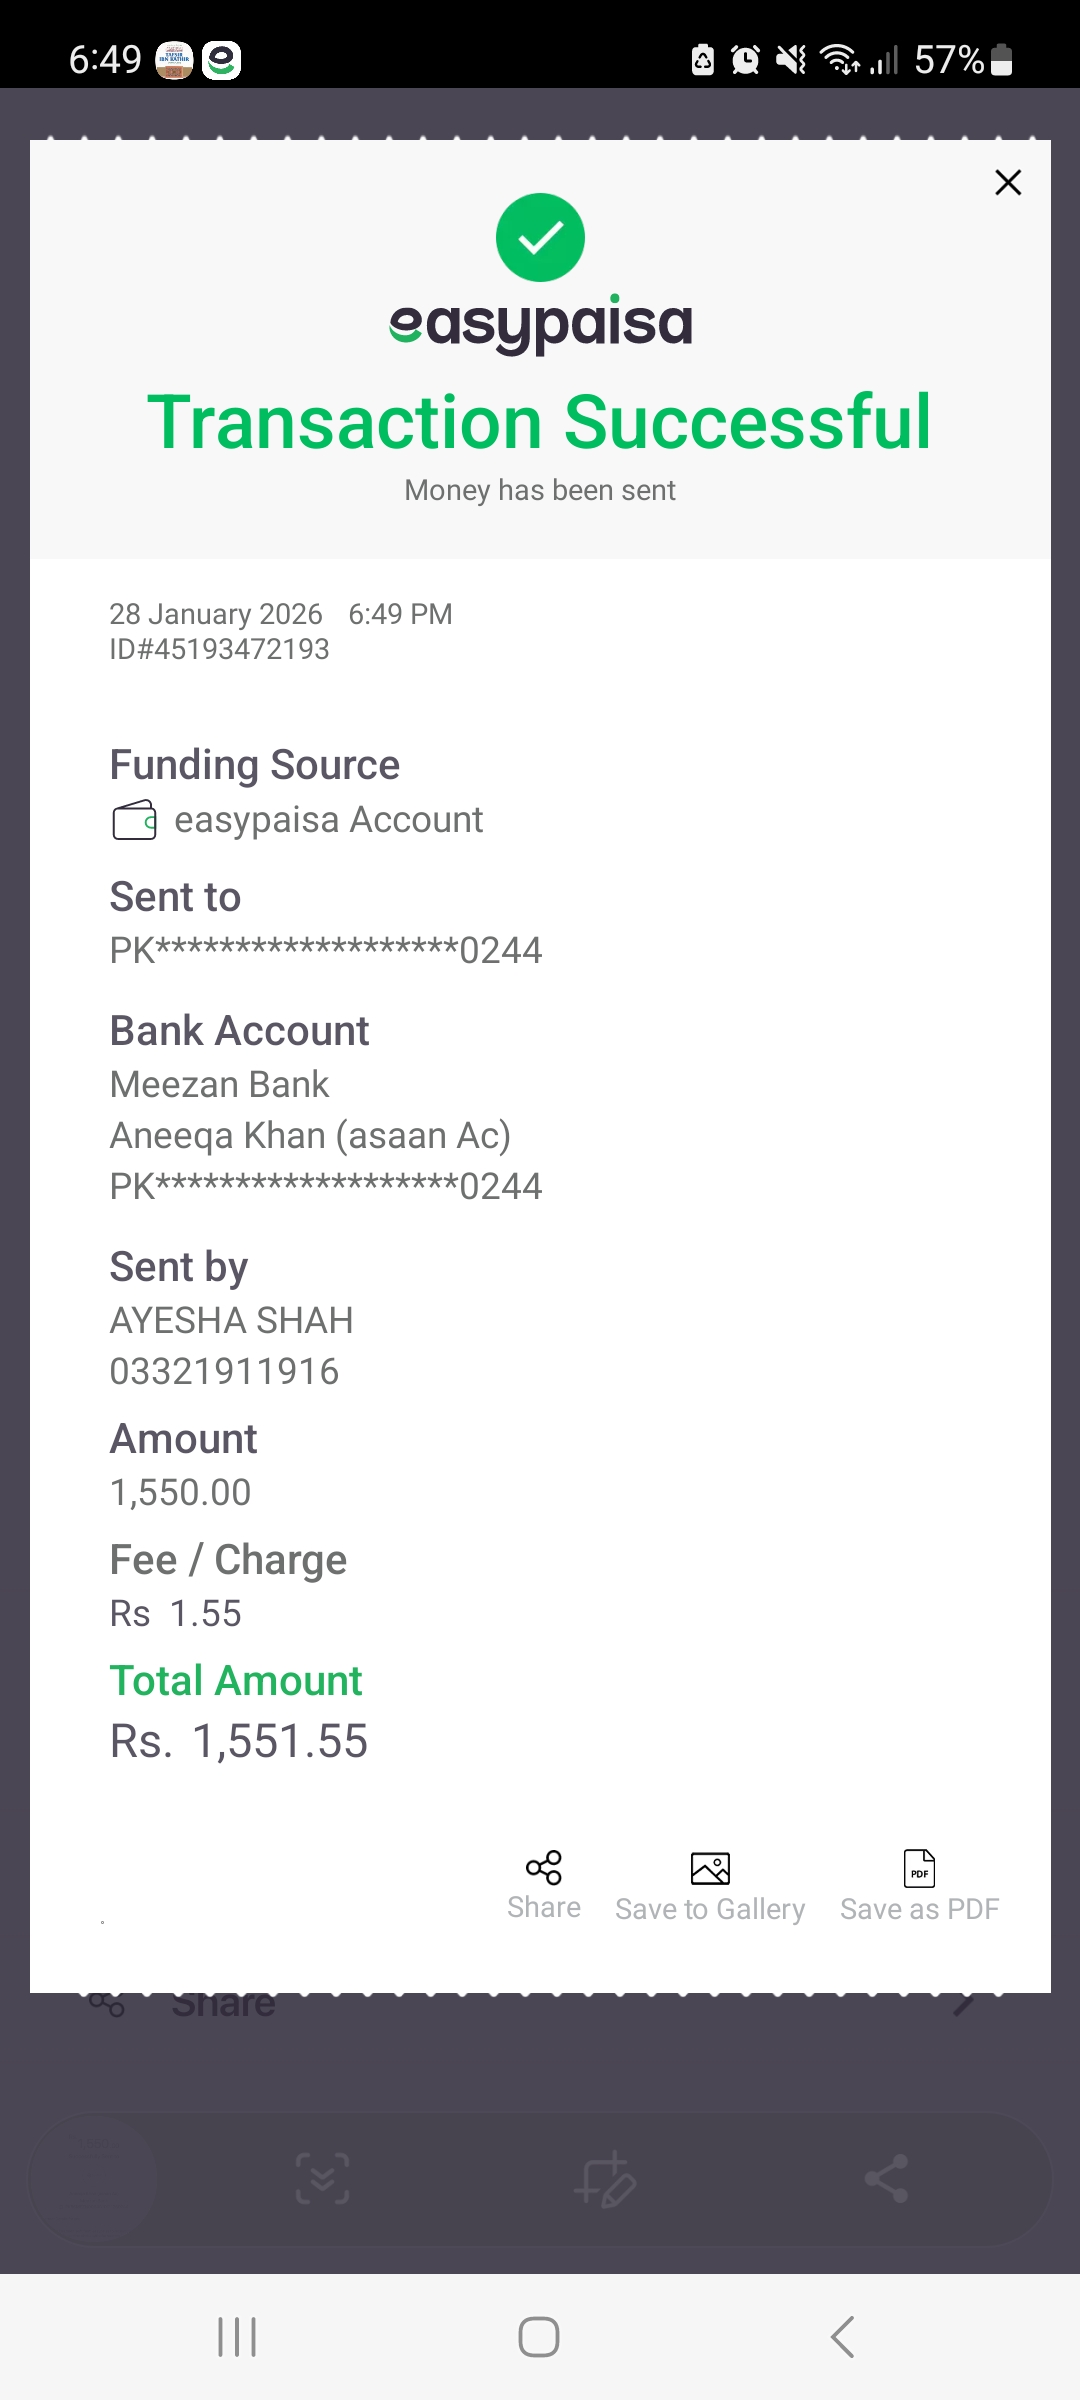
Task: Open the crop and edit screenshot tool
Action: (x=605, y=2179)
